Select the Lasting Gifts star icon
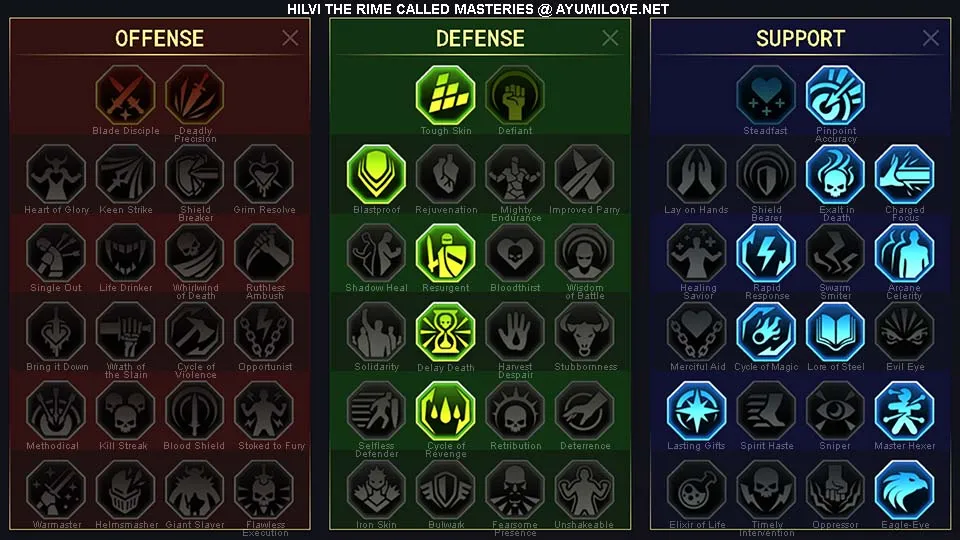Screen dimensions: 960x540 [x=696, y=411]
